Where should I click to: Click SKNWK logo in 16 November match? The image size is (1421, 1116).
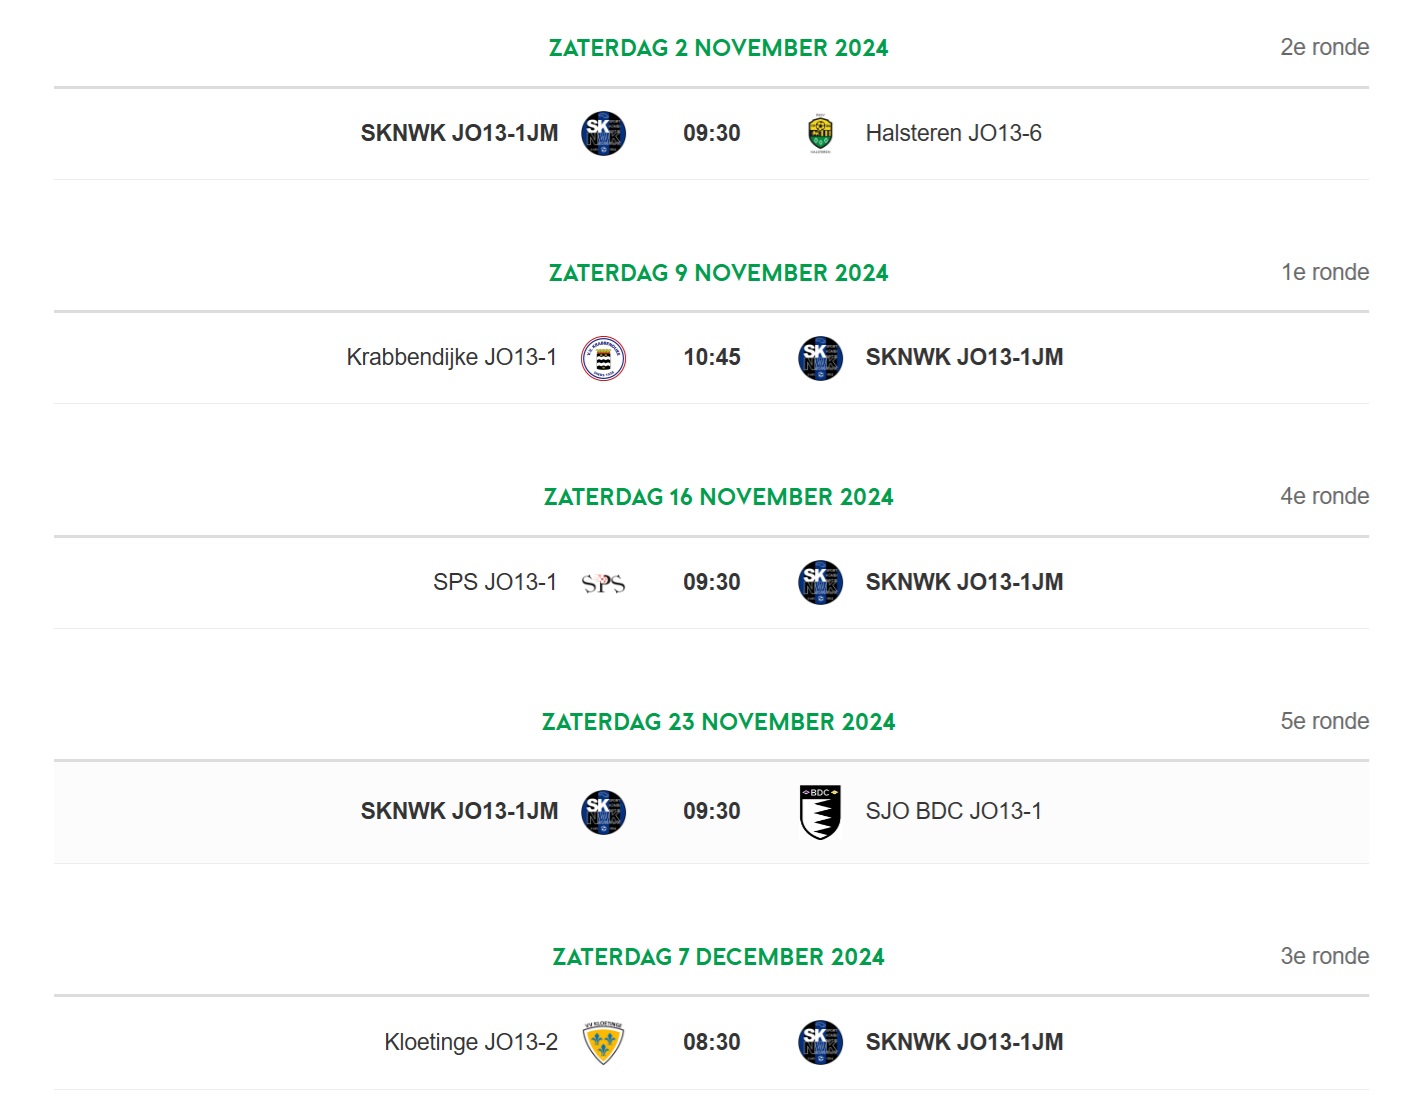(x=820, y=582)
